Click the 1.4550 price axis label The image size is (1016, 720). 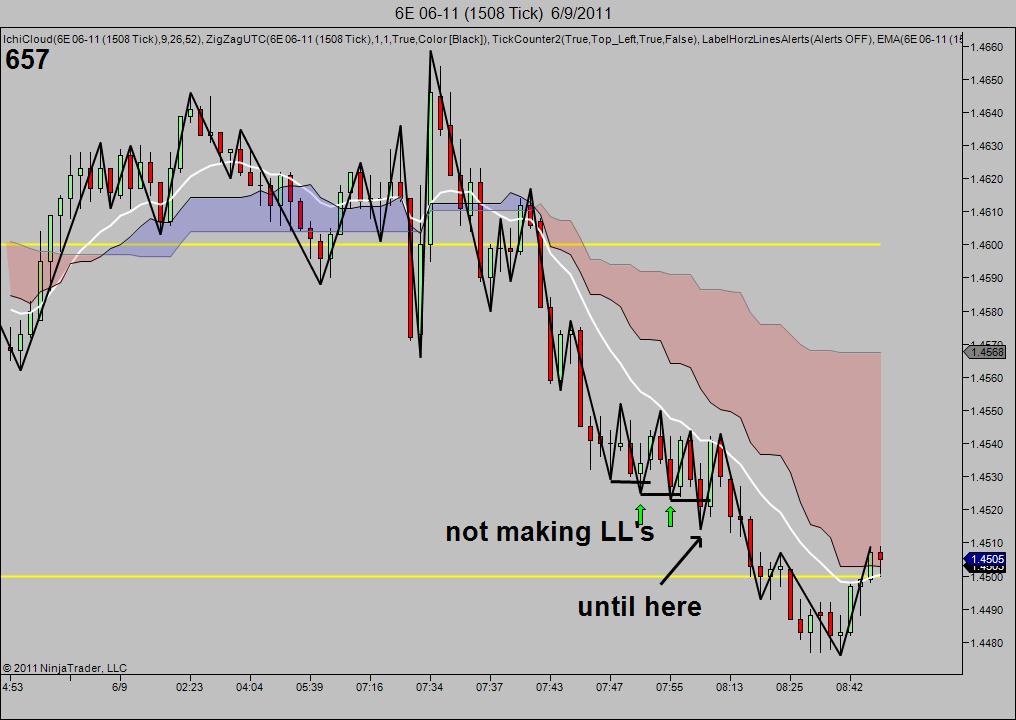(986, 411)
